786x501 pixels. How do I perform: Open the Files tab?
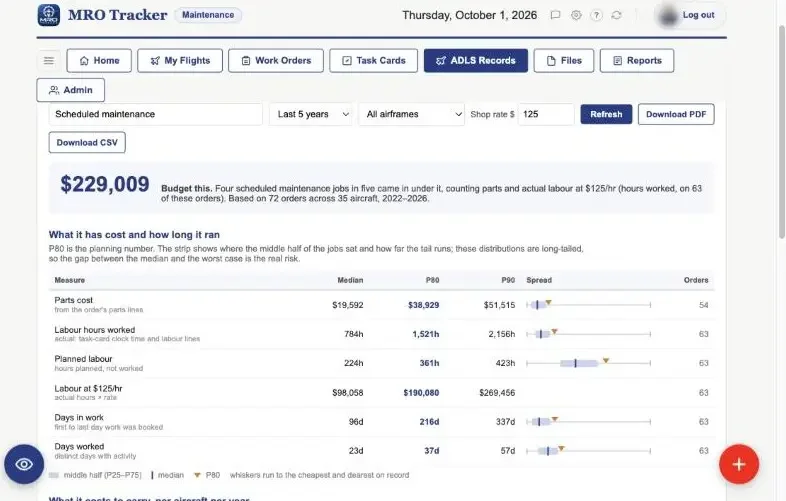(x=564, y=61)
